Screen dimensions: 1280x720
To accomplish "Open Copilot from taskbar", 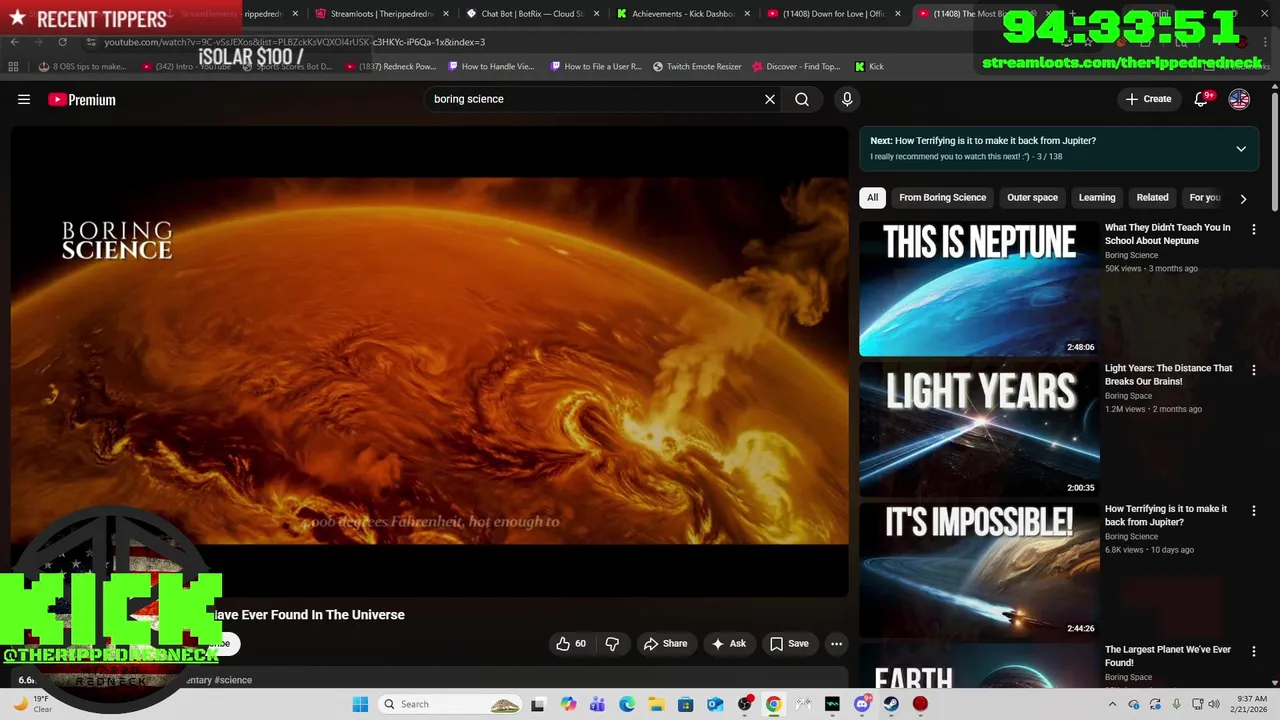I will pyautogui.click(x=569, y=704).
